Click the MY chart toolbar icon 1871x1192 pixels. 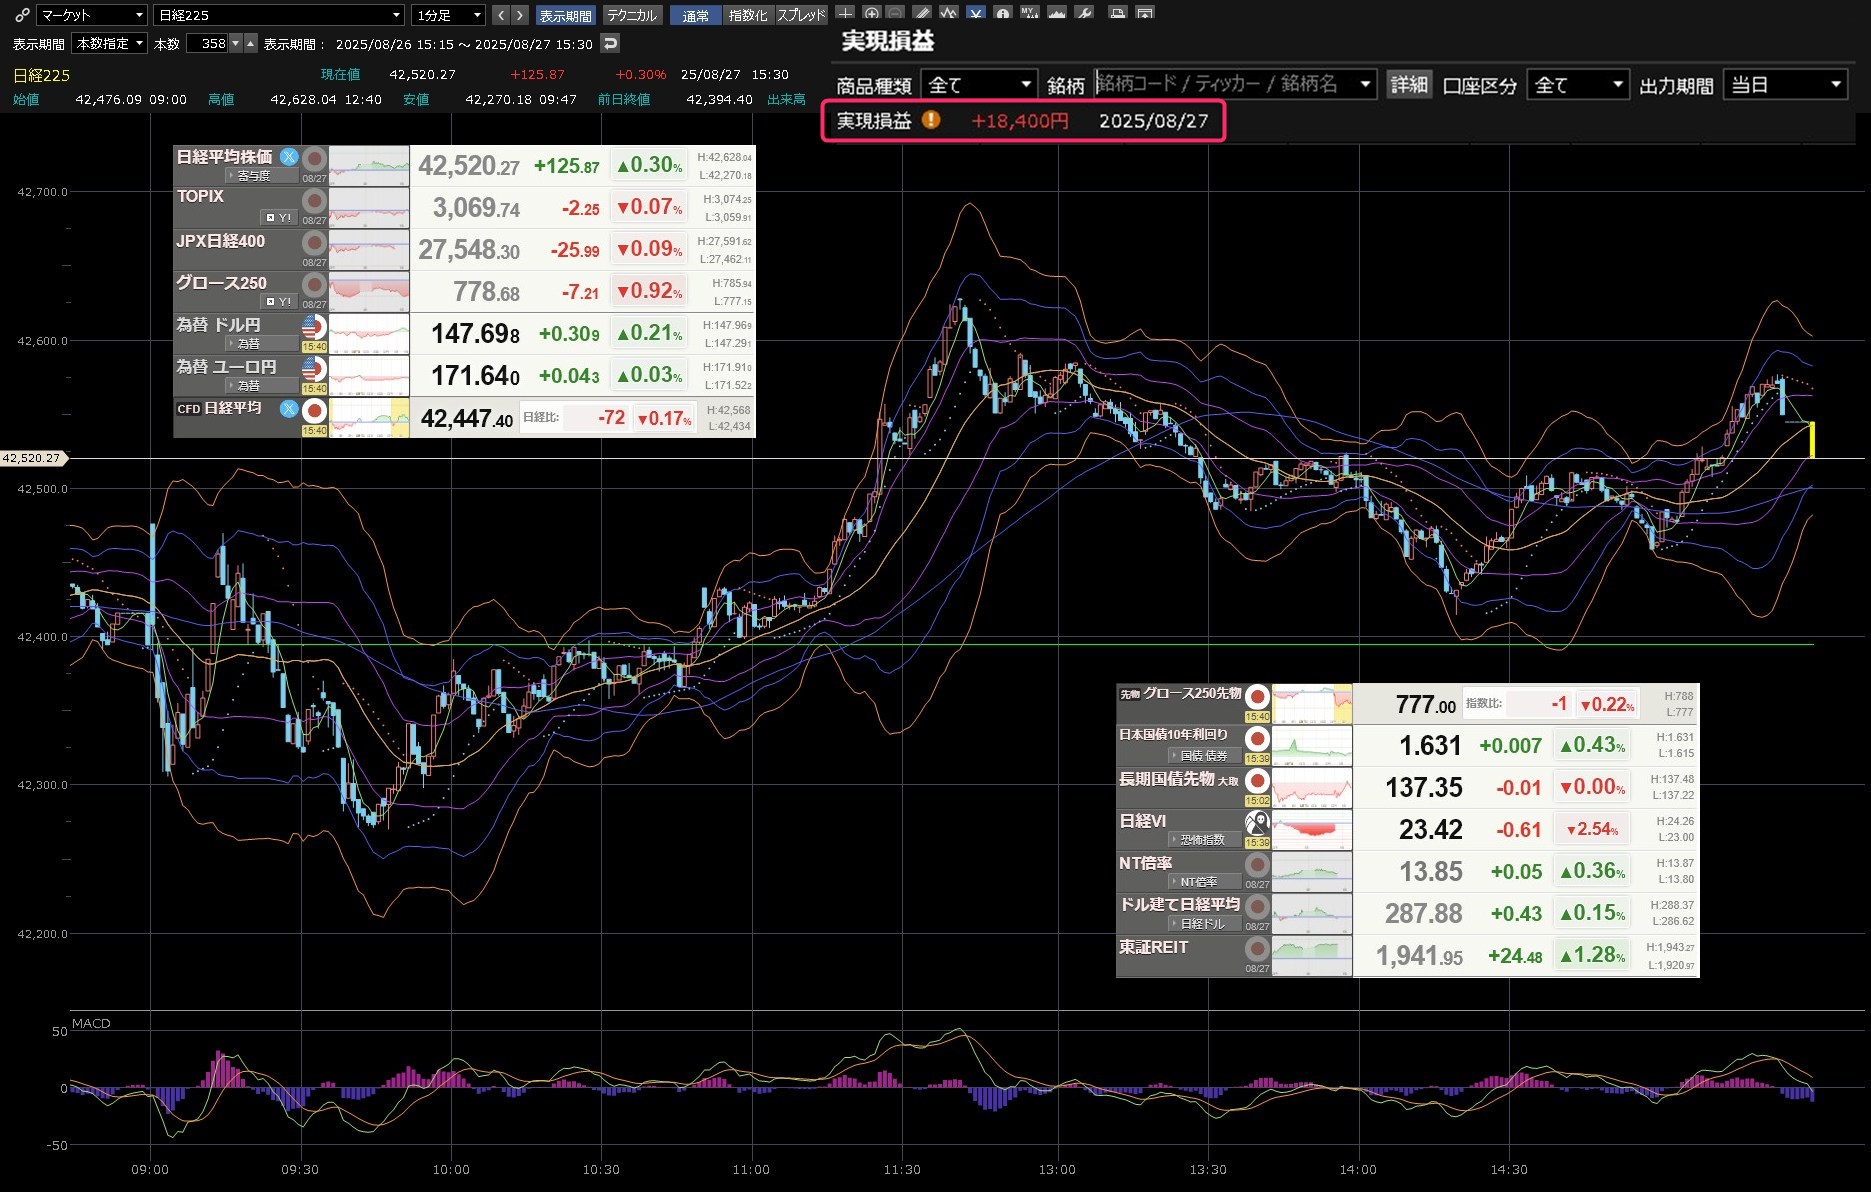pos(1029,13)
